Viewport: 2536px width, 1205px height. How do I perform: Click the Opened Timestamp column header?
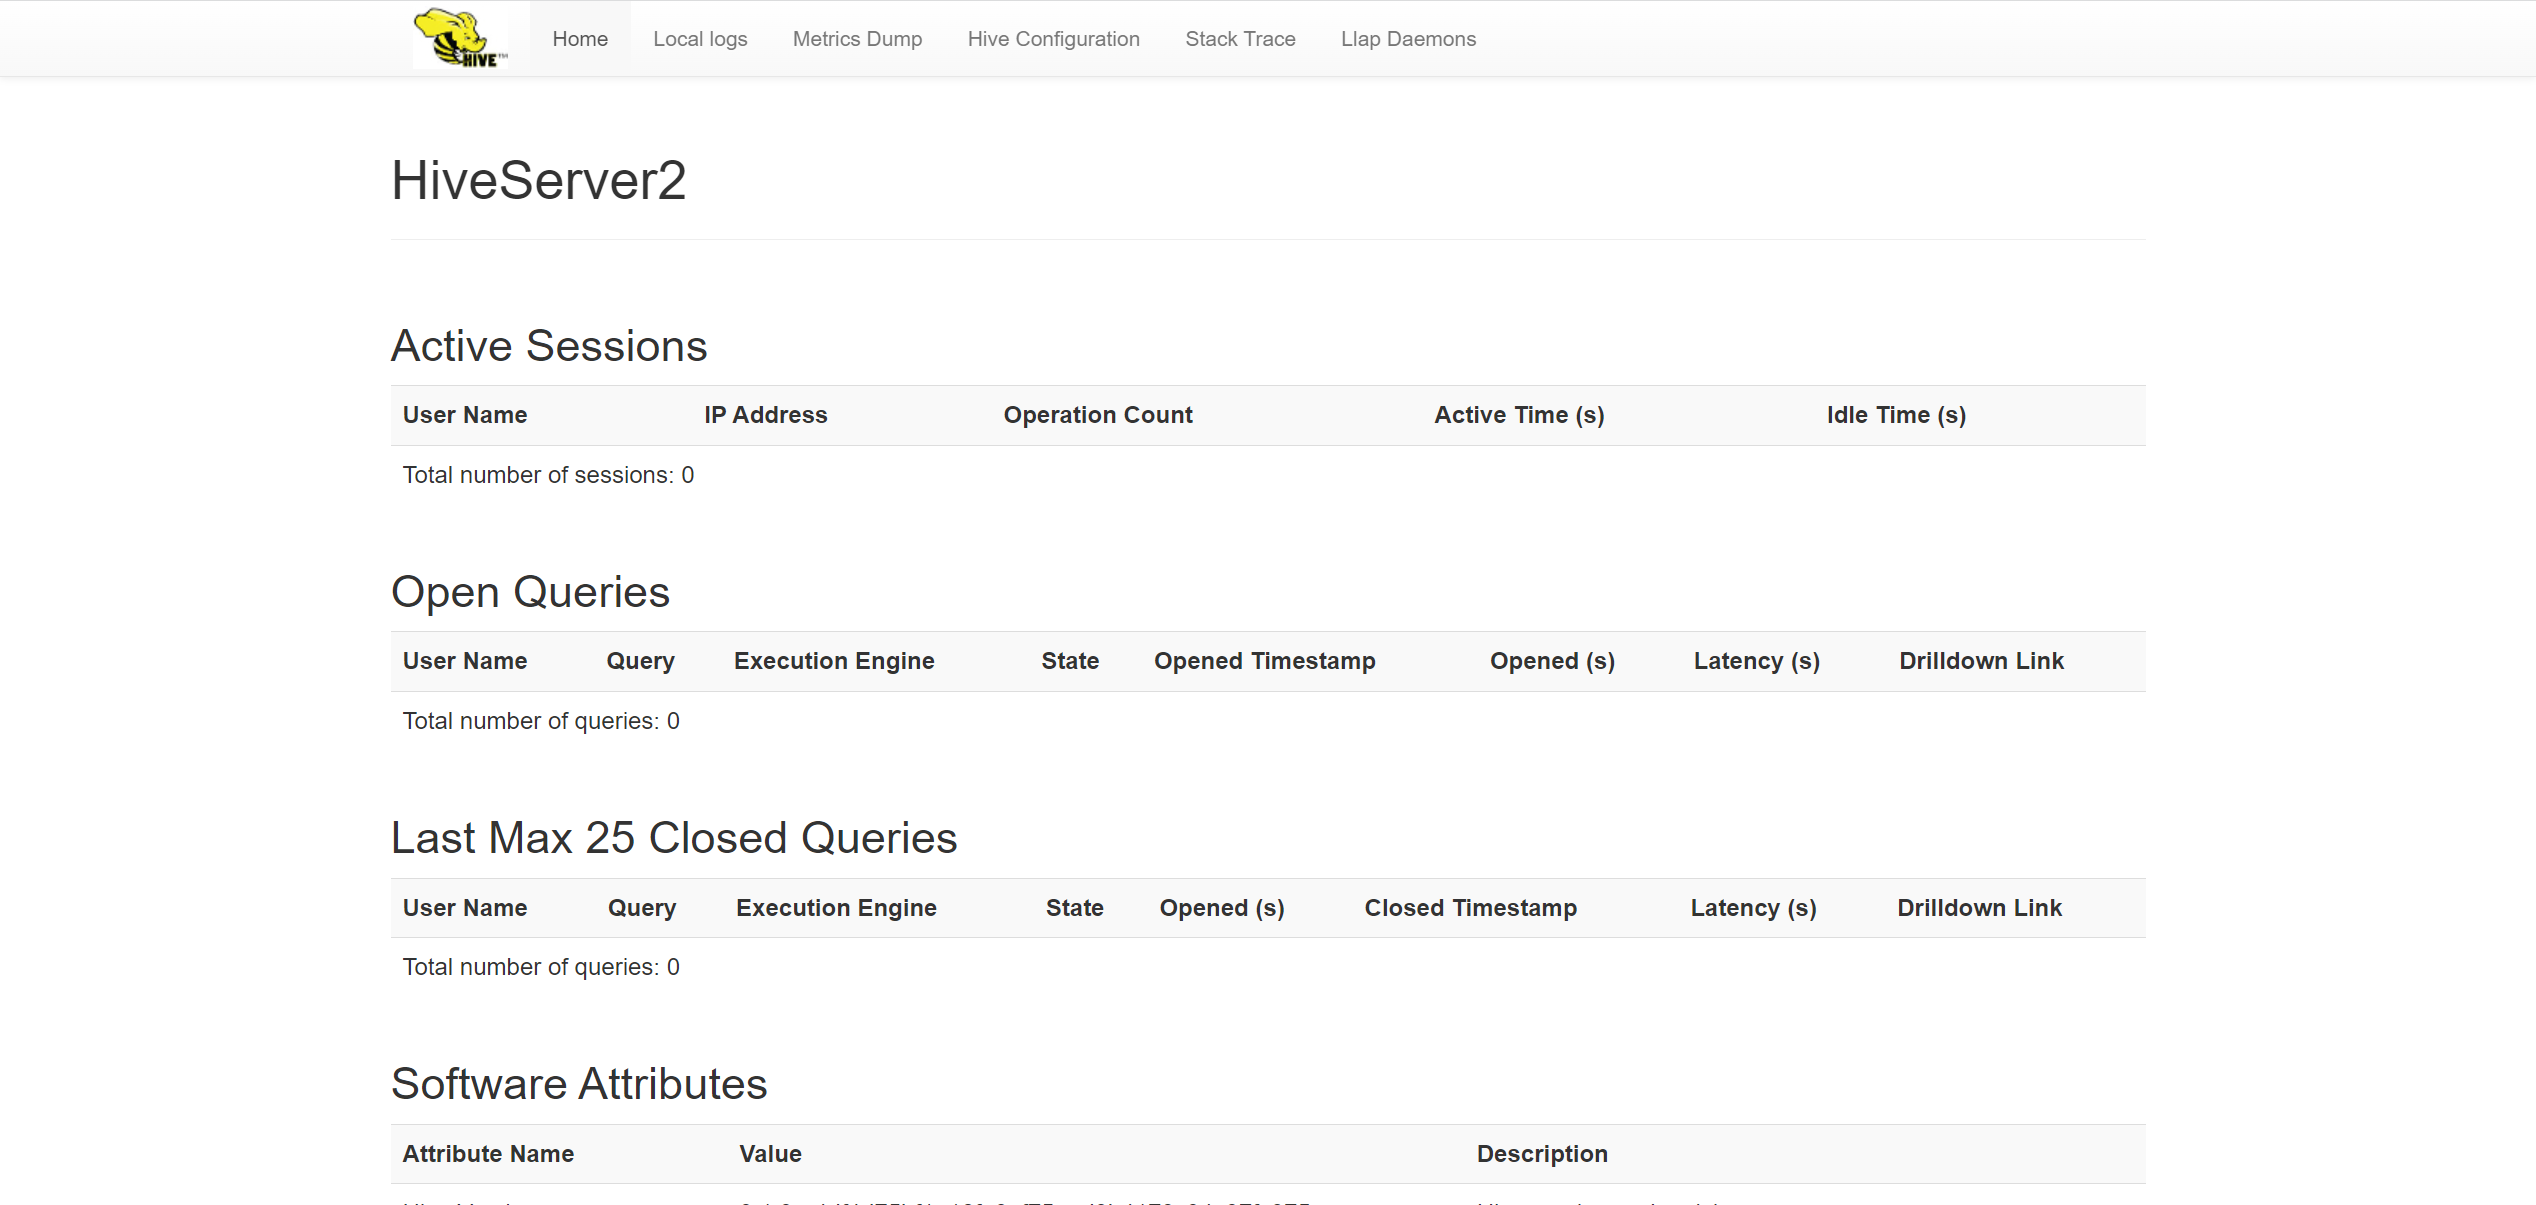(1264, 661)
